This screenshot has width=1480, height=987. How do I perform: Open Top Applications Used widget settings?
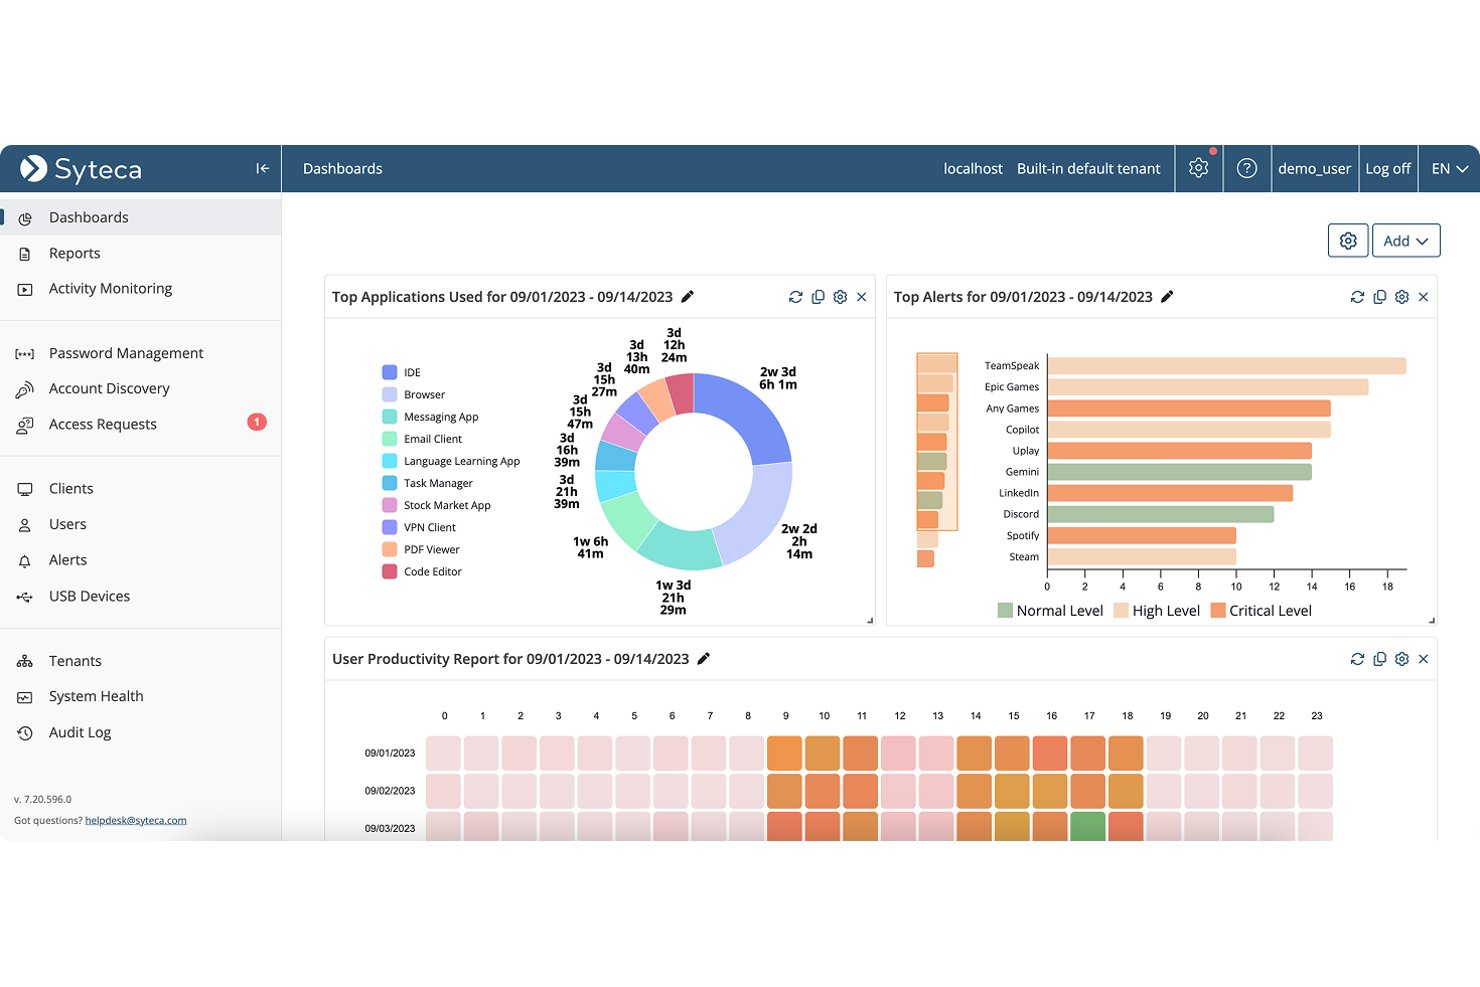(x=840, y=297)
